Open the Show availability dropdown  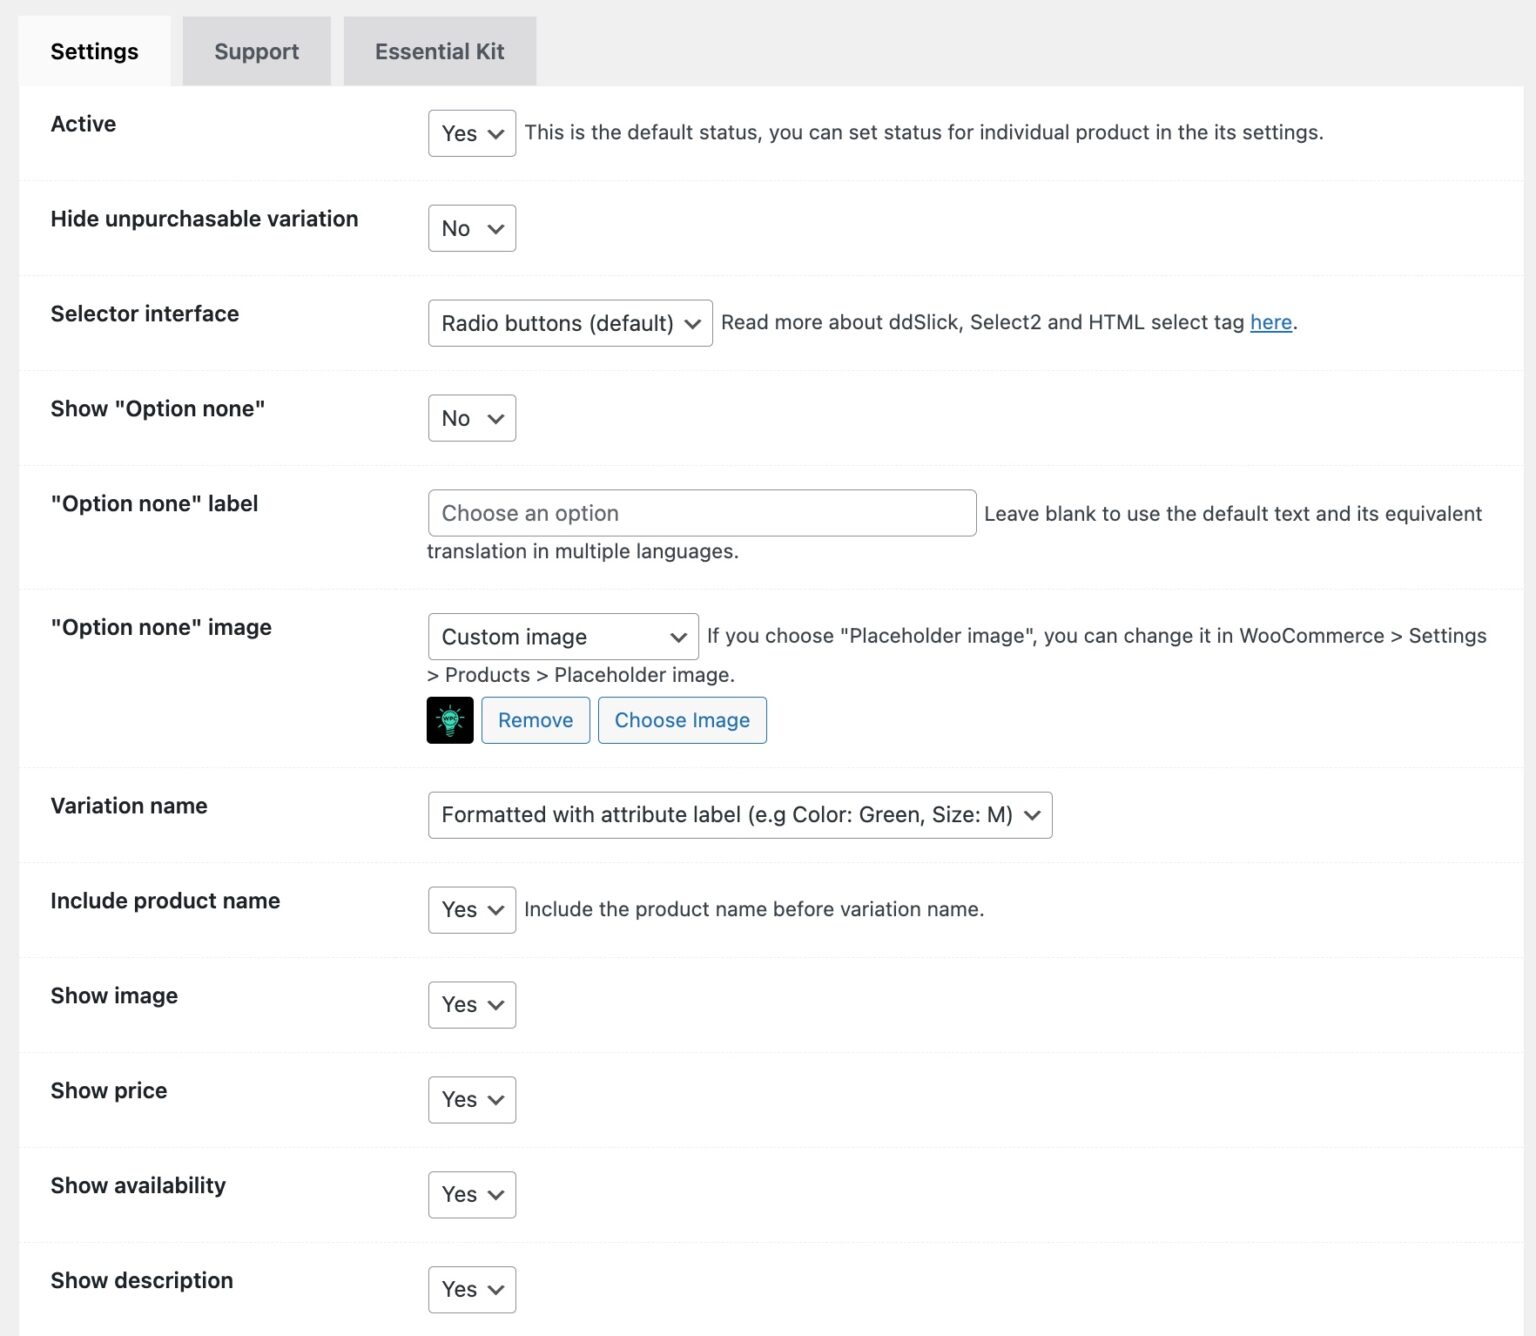pos(471,1194)
